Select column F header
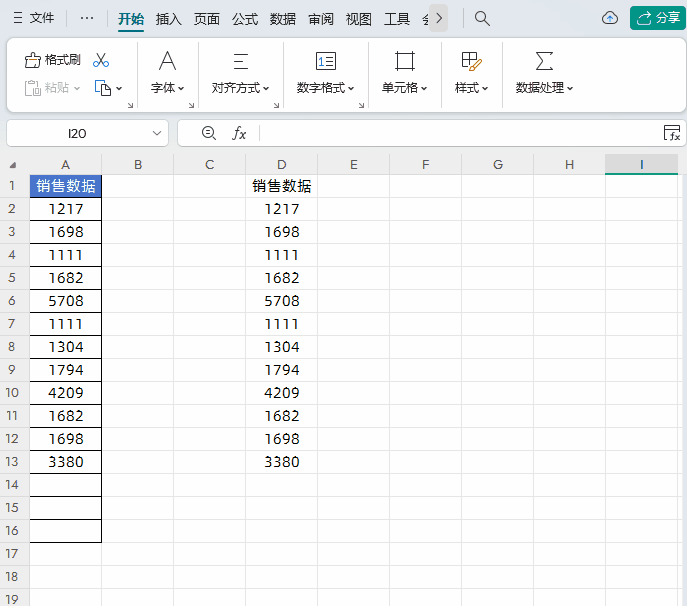Image resolution: width=687 pixels, height=606 pixels. coord(425,164)
